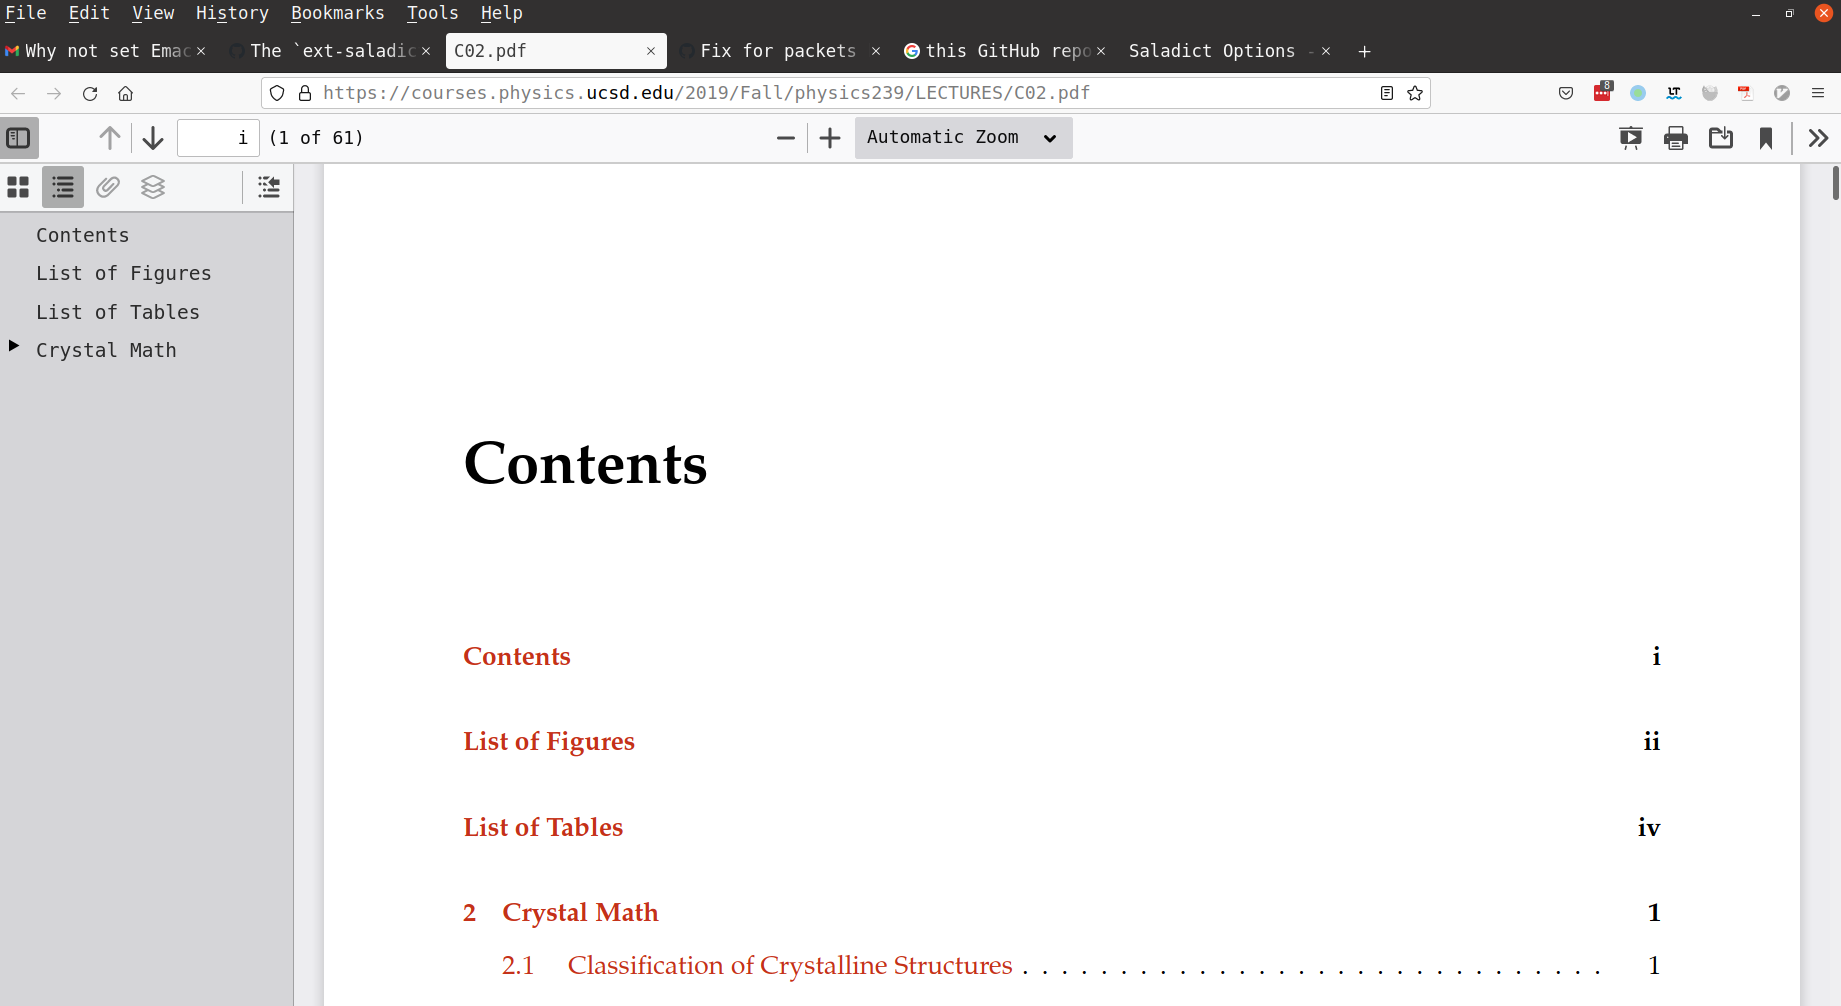Show the document layers panel
The height and width of the screenshot is (1006, 1841).
152,187
